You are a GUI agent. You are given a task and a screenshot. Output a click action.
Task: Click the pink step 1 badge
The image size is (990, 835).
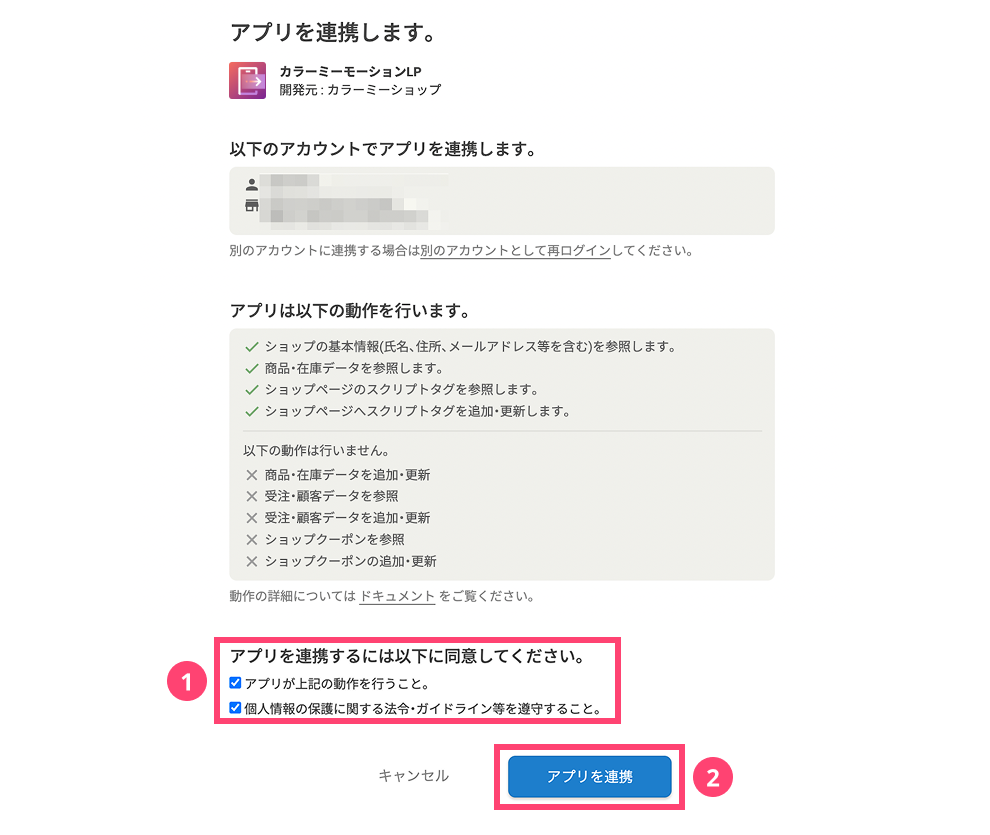tap(186, 683)
